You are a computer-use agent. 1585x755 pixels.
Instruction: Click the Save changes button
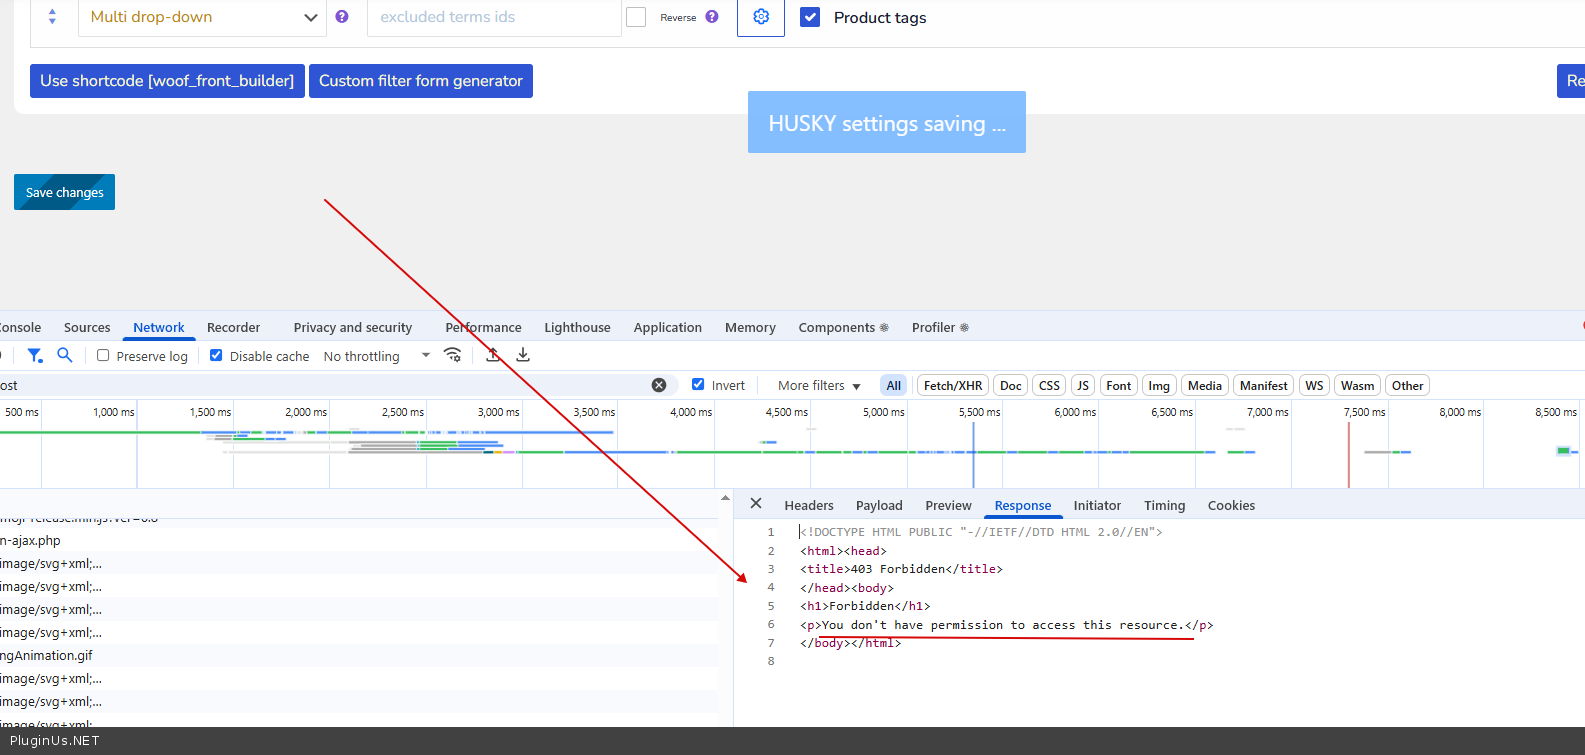point(65,192)
